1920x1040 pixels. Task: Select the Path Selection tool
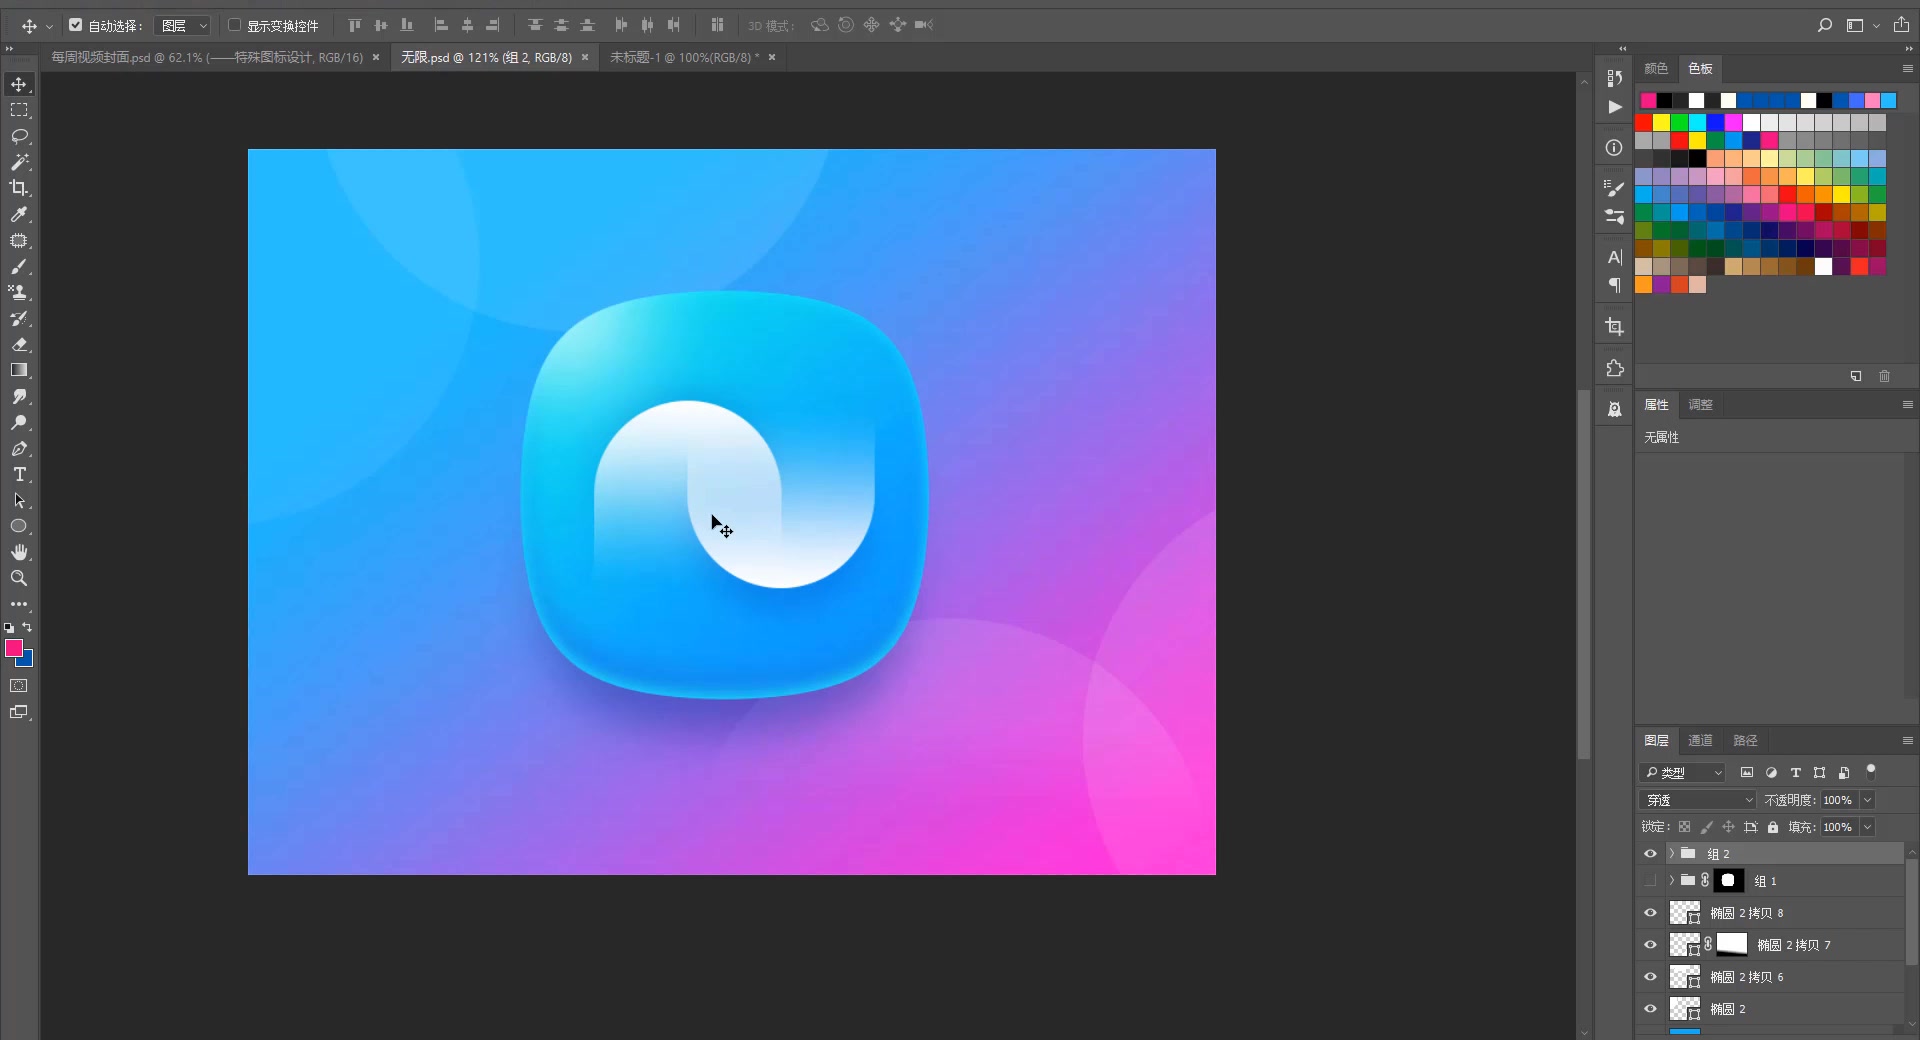coord(19,500)
